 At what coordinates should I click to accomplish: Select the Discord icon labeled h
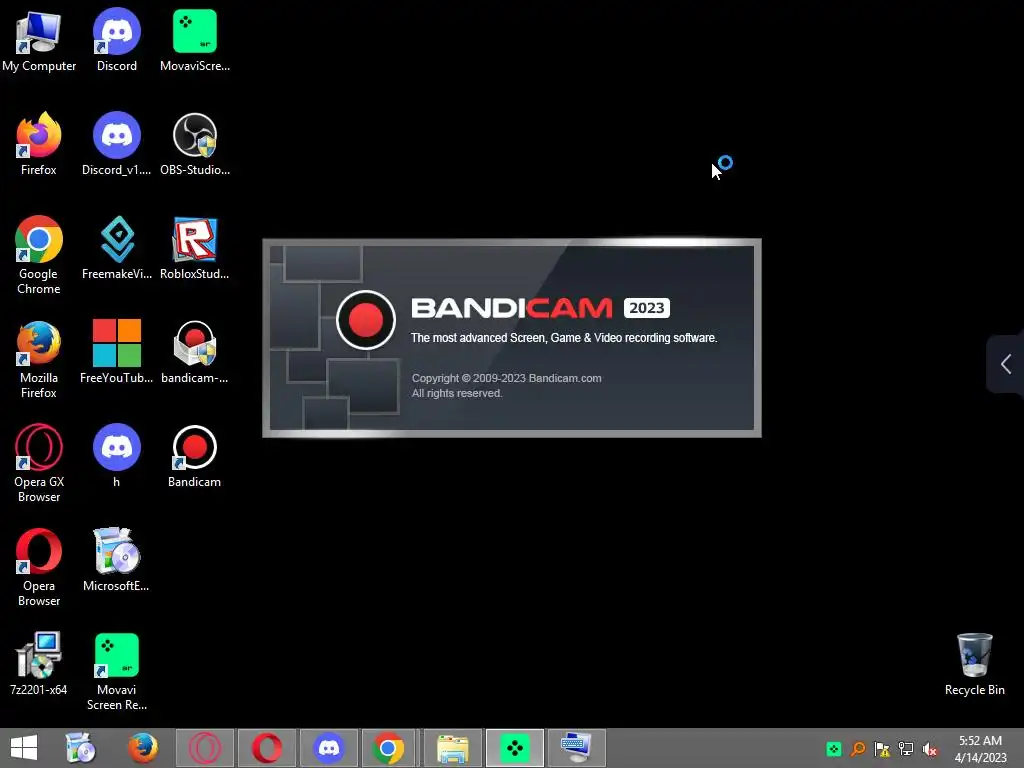[117, 456]
